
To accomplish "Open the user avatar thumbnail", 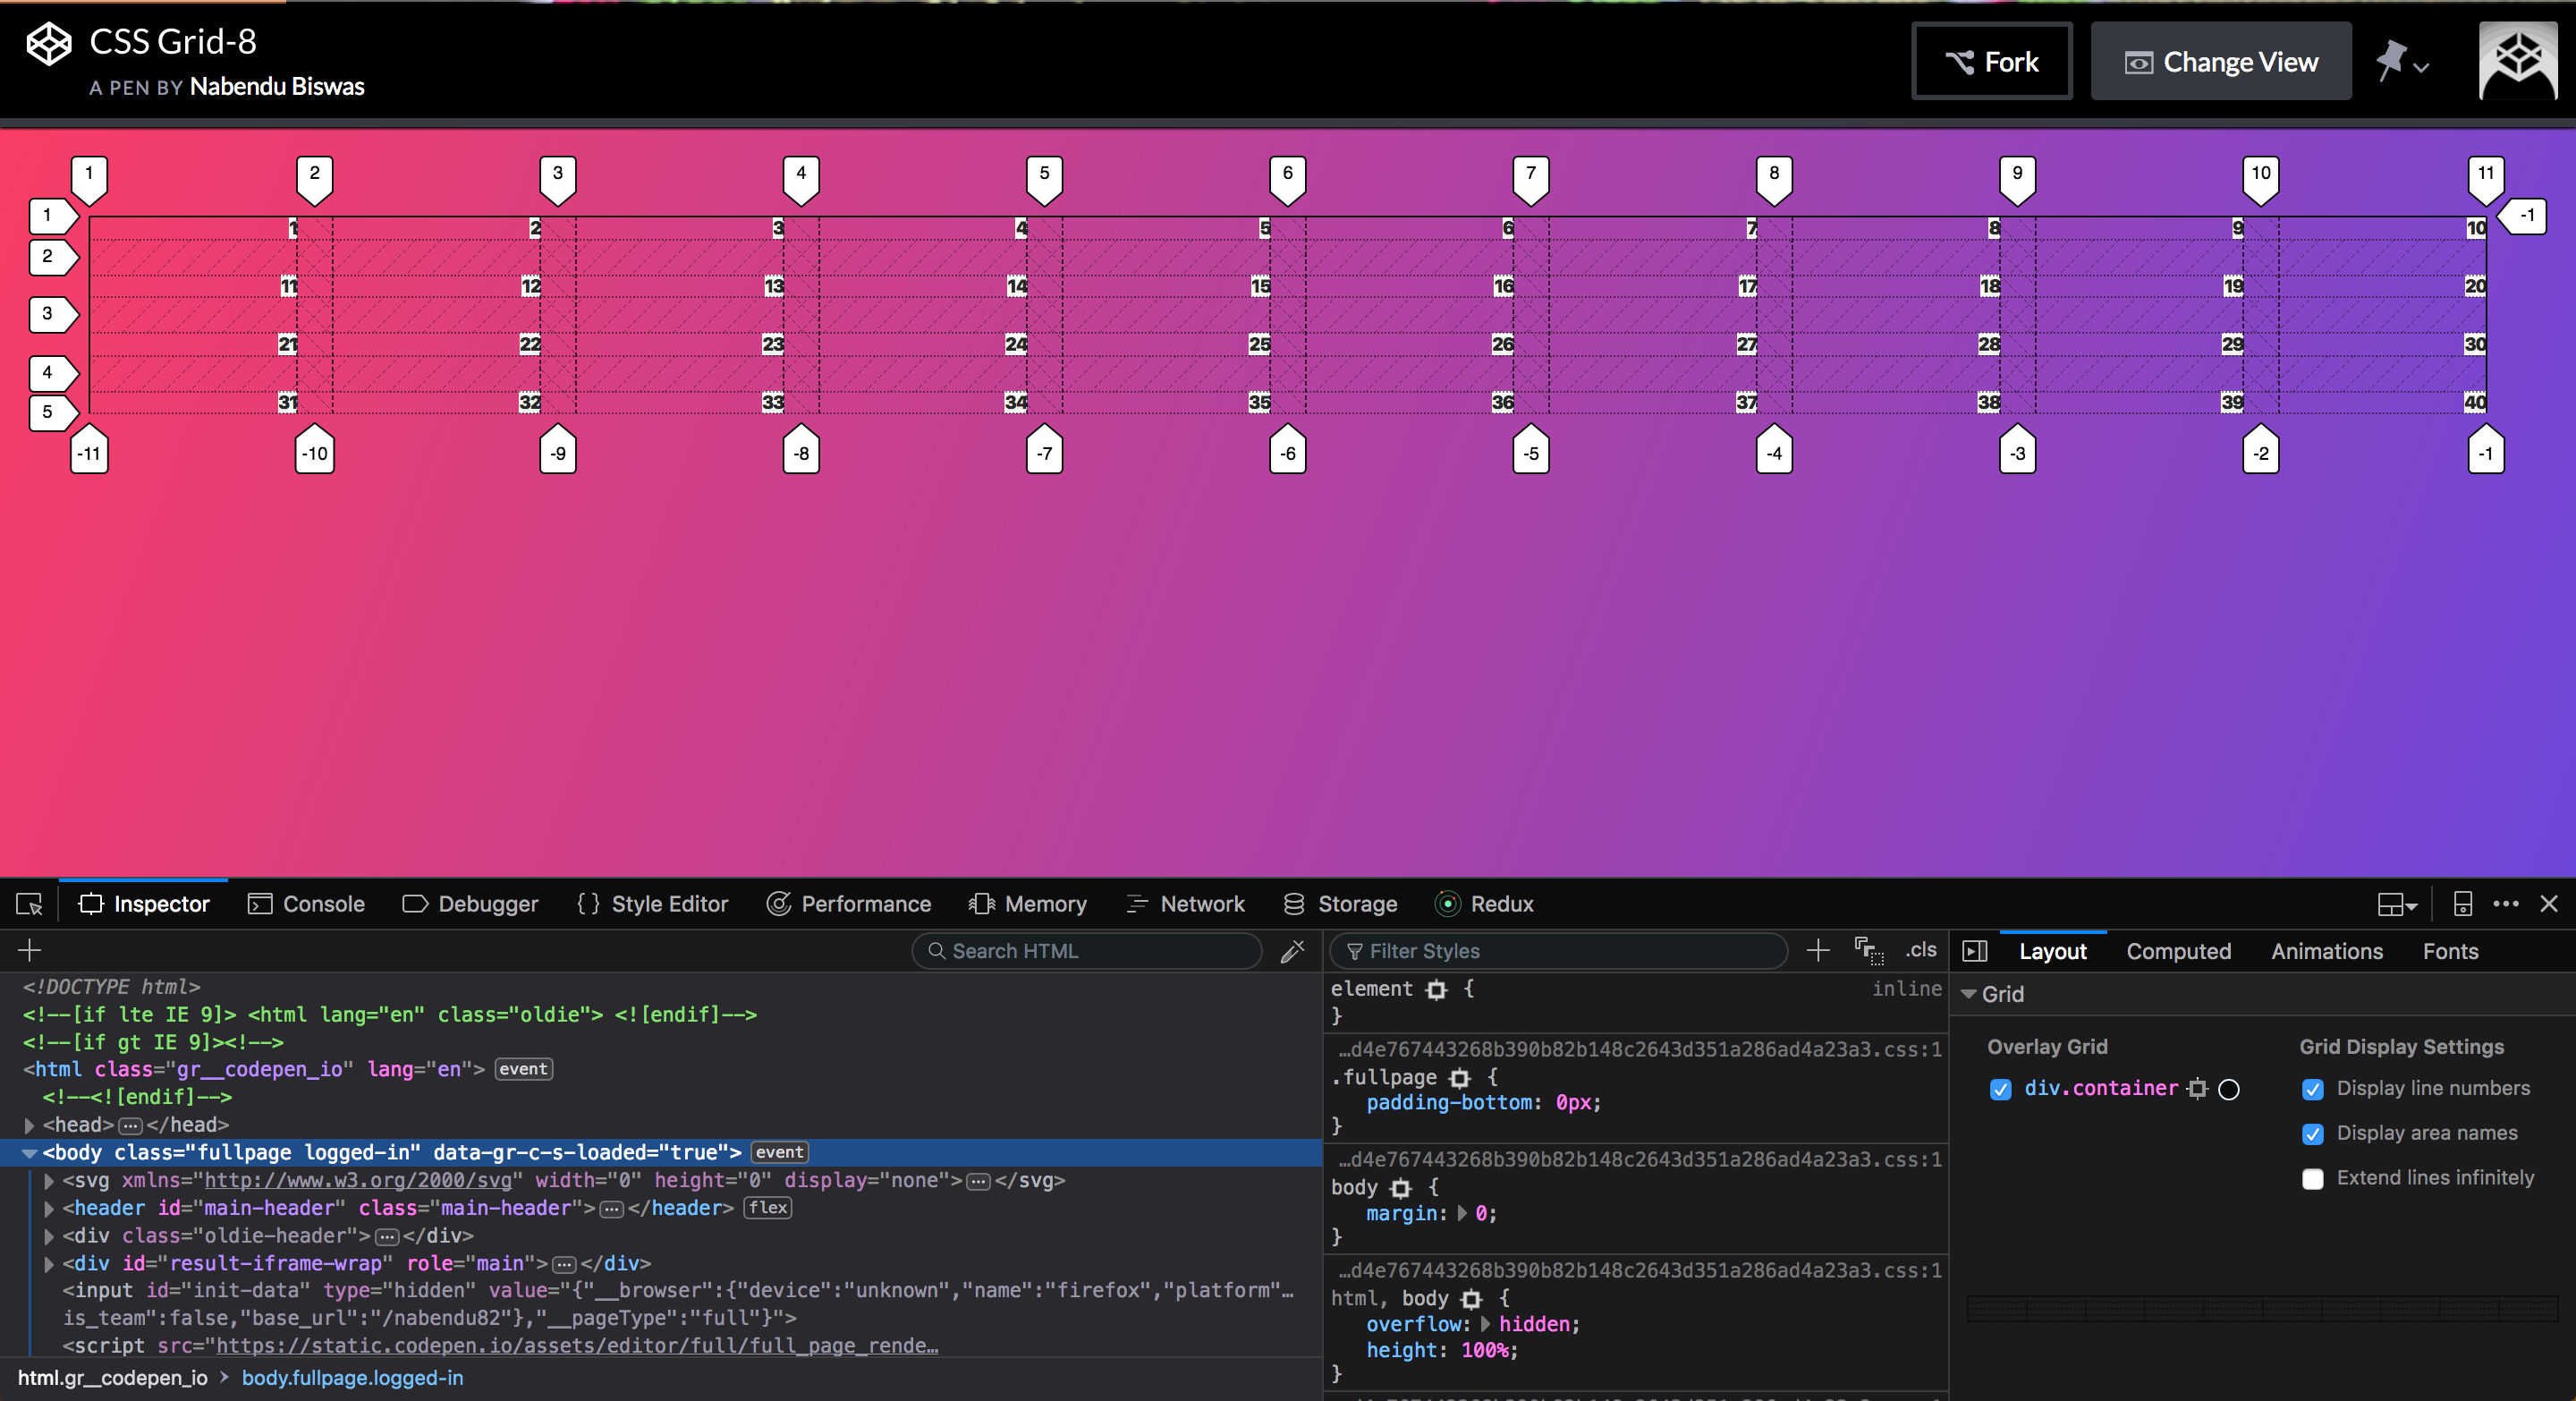I will (2518, 61).
